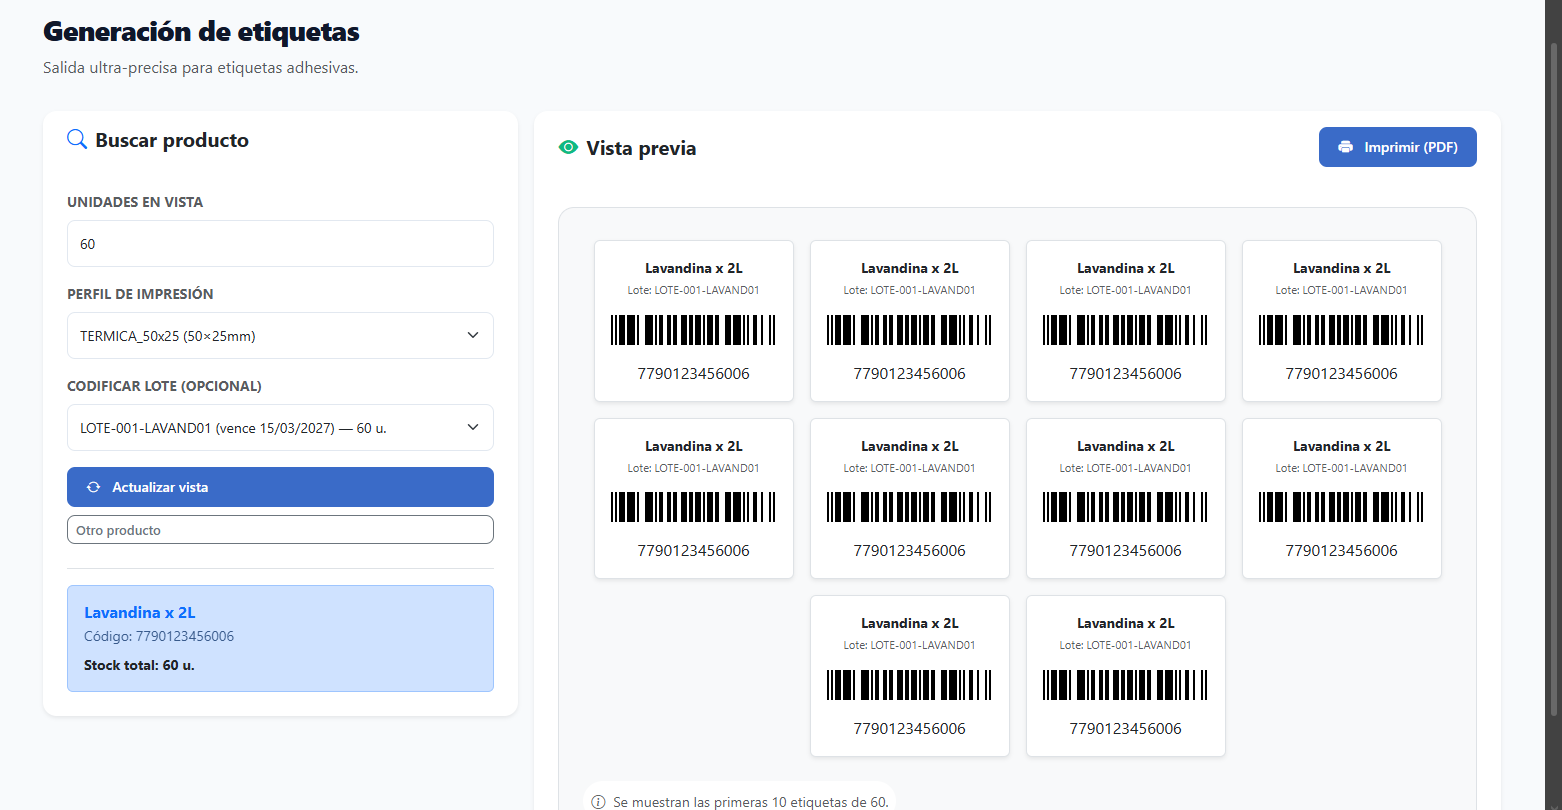Viewport: 1562px width, 810px height.
Task: Click the 'Salida ultra-precisa para etiquetas adhesivas.' subtitle
Action: [x=201, y=68]
